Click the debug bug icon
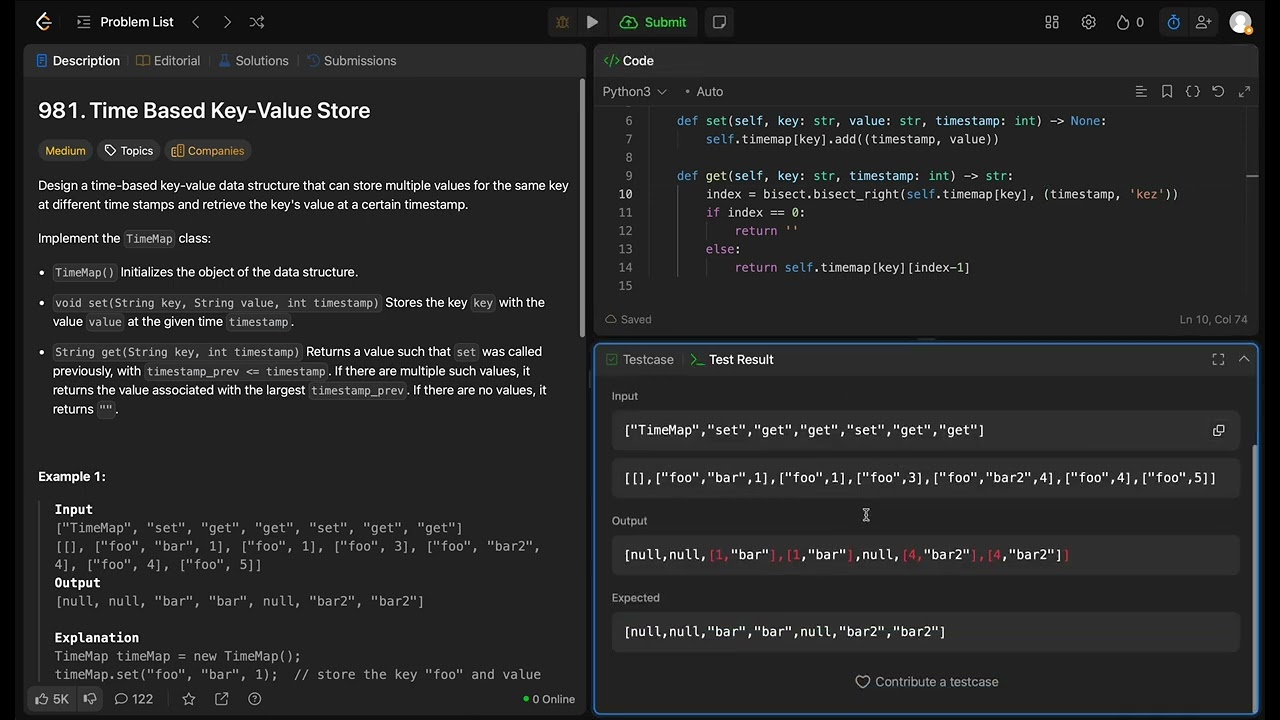 coord(562,22)
